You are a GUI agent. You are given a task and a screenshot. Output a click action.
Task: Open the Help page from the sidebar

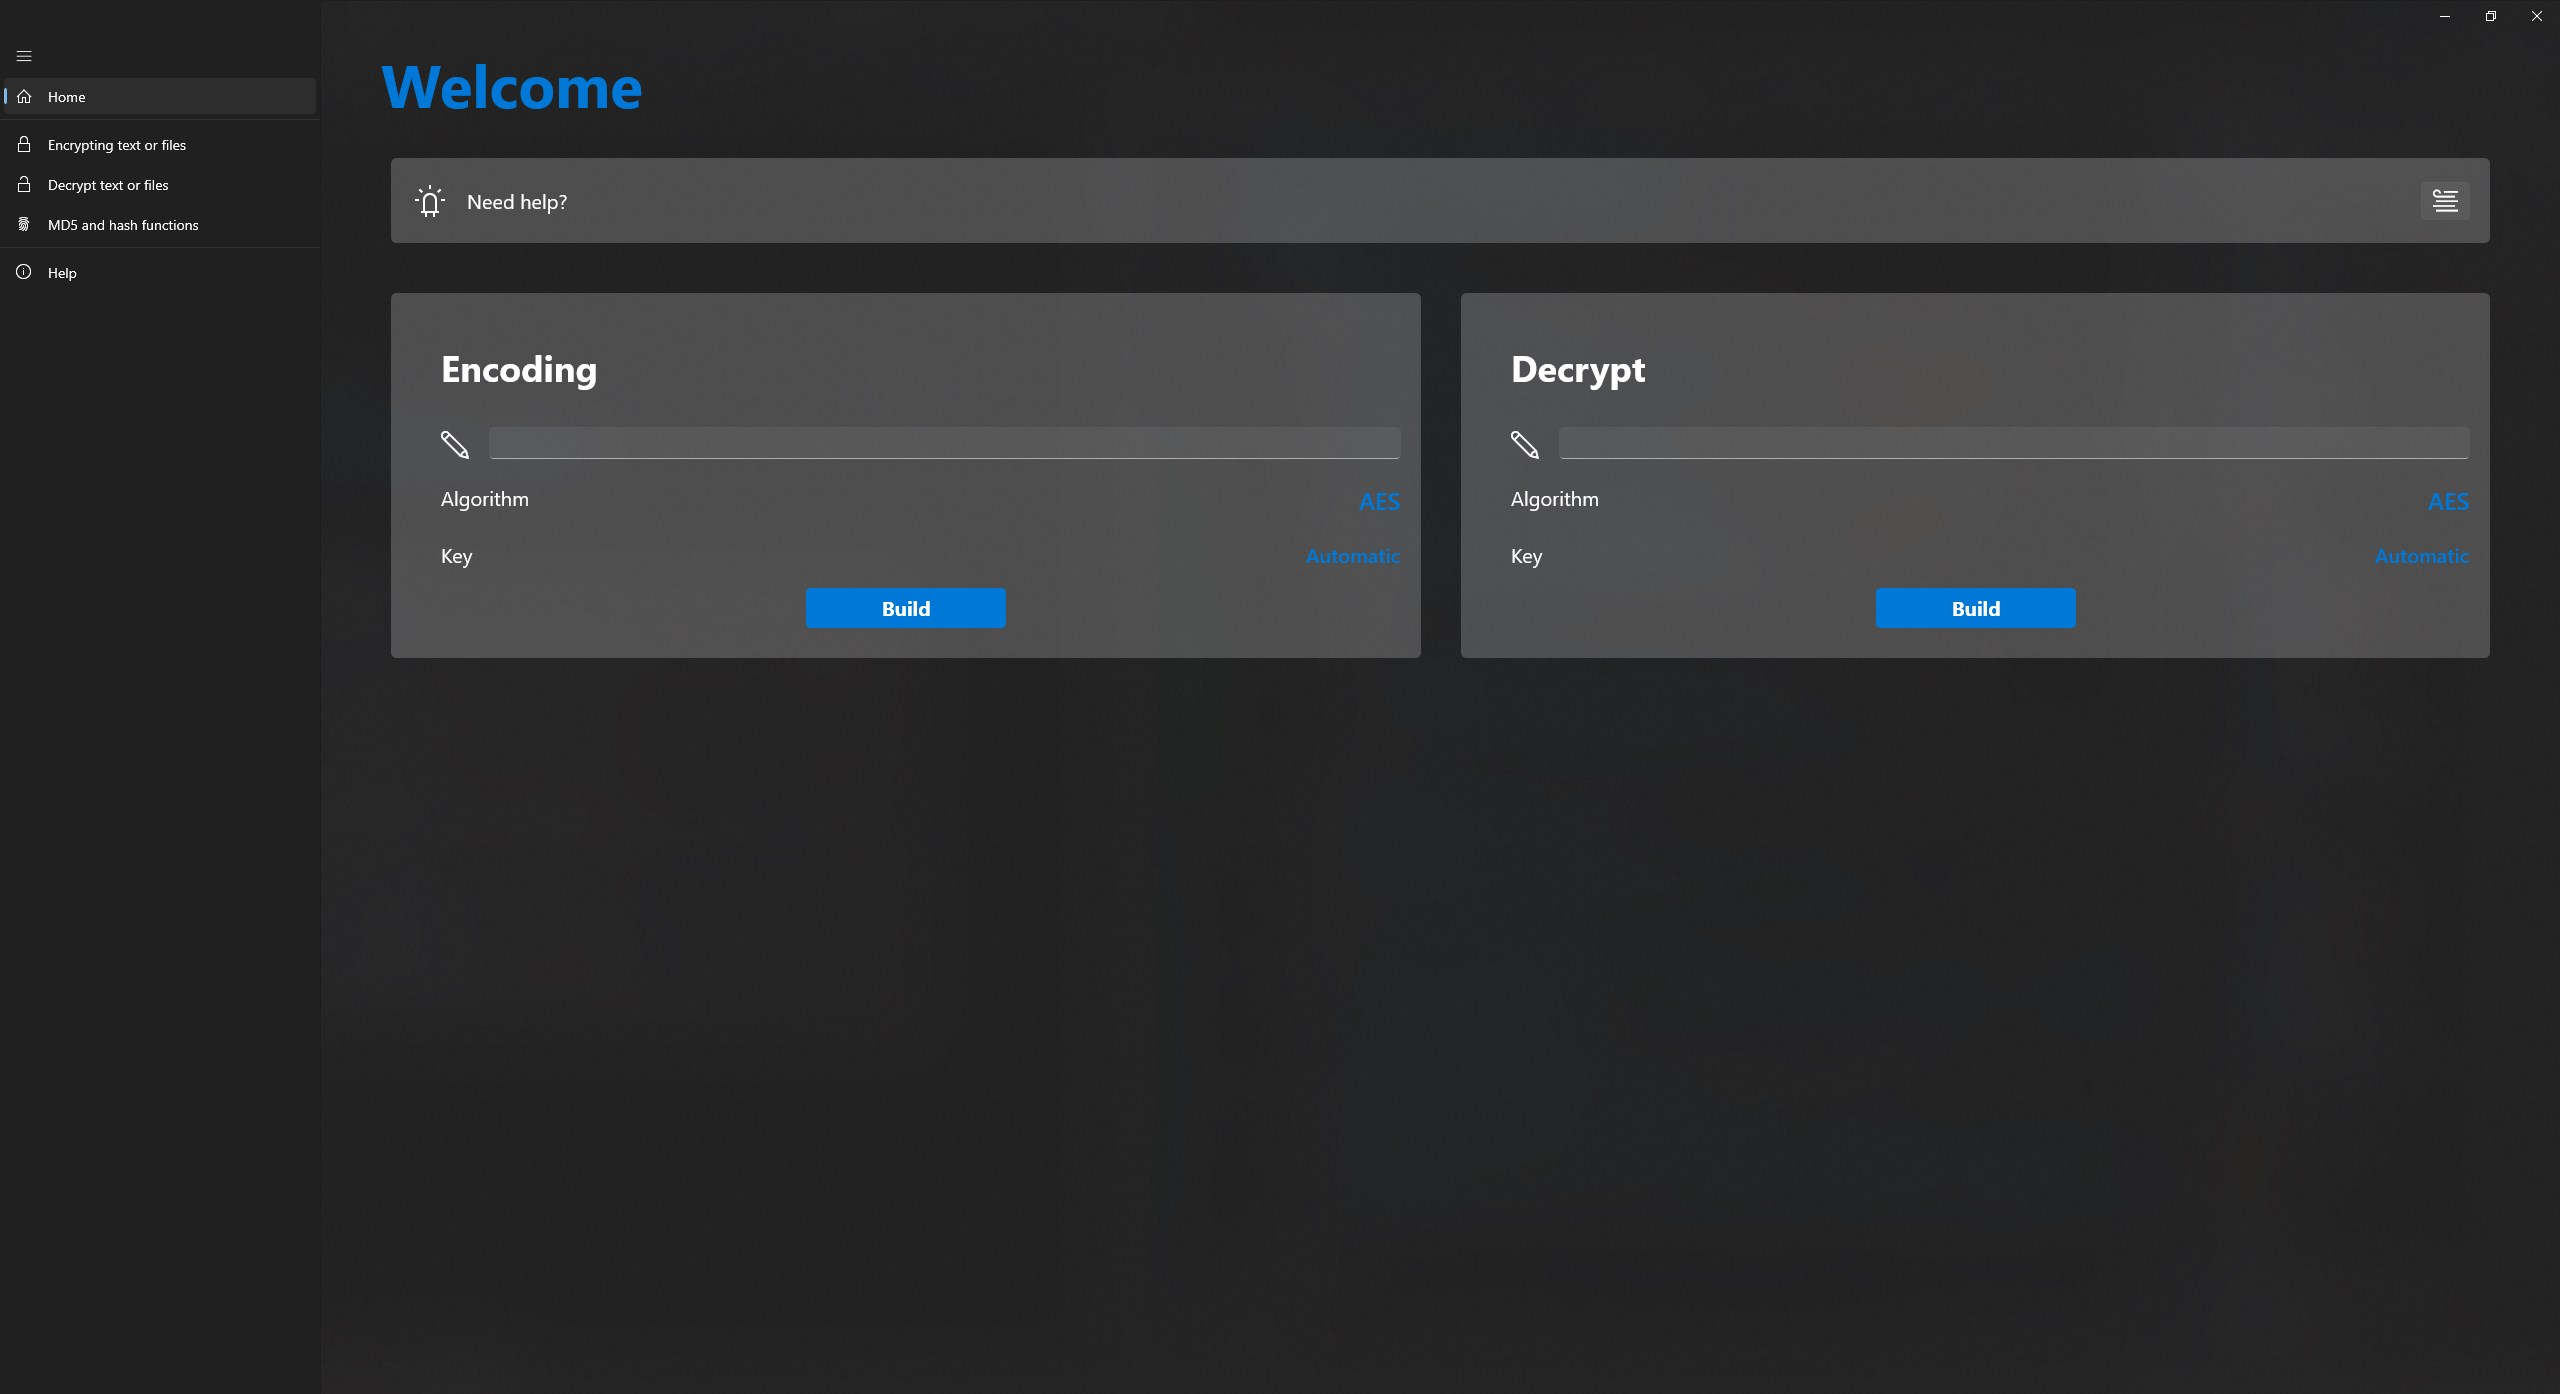pyautogui.click(x=62, y=272)
